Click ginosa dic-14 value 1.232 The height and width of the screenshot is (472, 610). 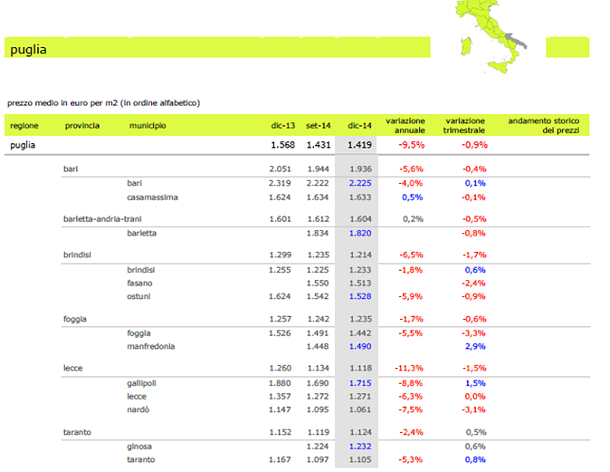(360, 446)
